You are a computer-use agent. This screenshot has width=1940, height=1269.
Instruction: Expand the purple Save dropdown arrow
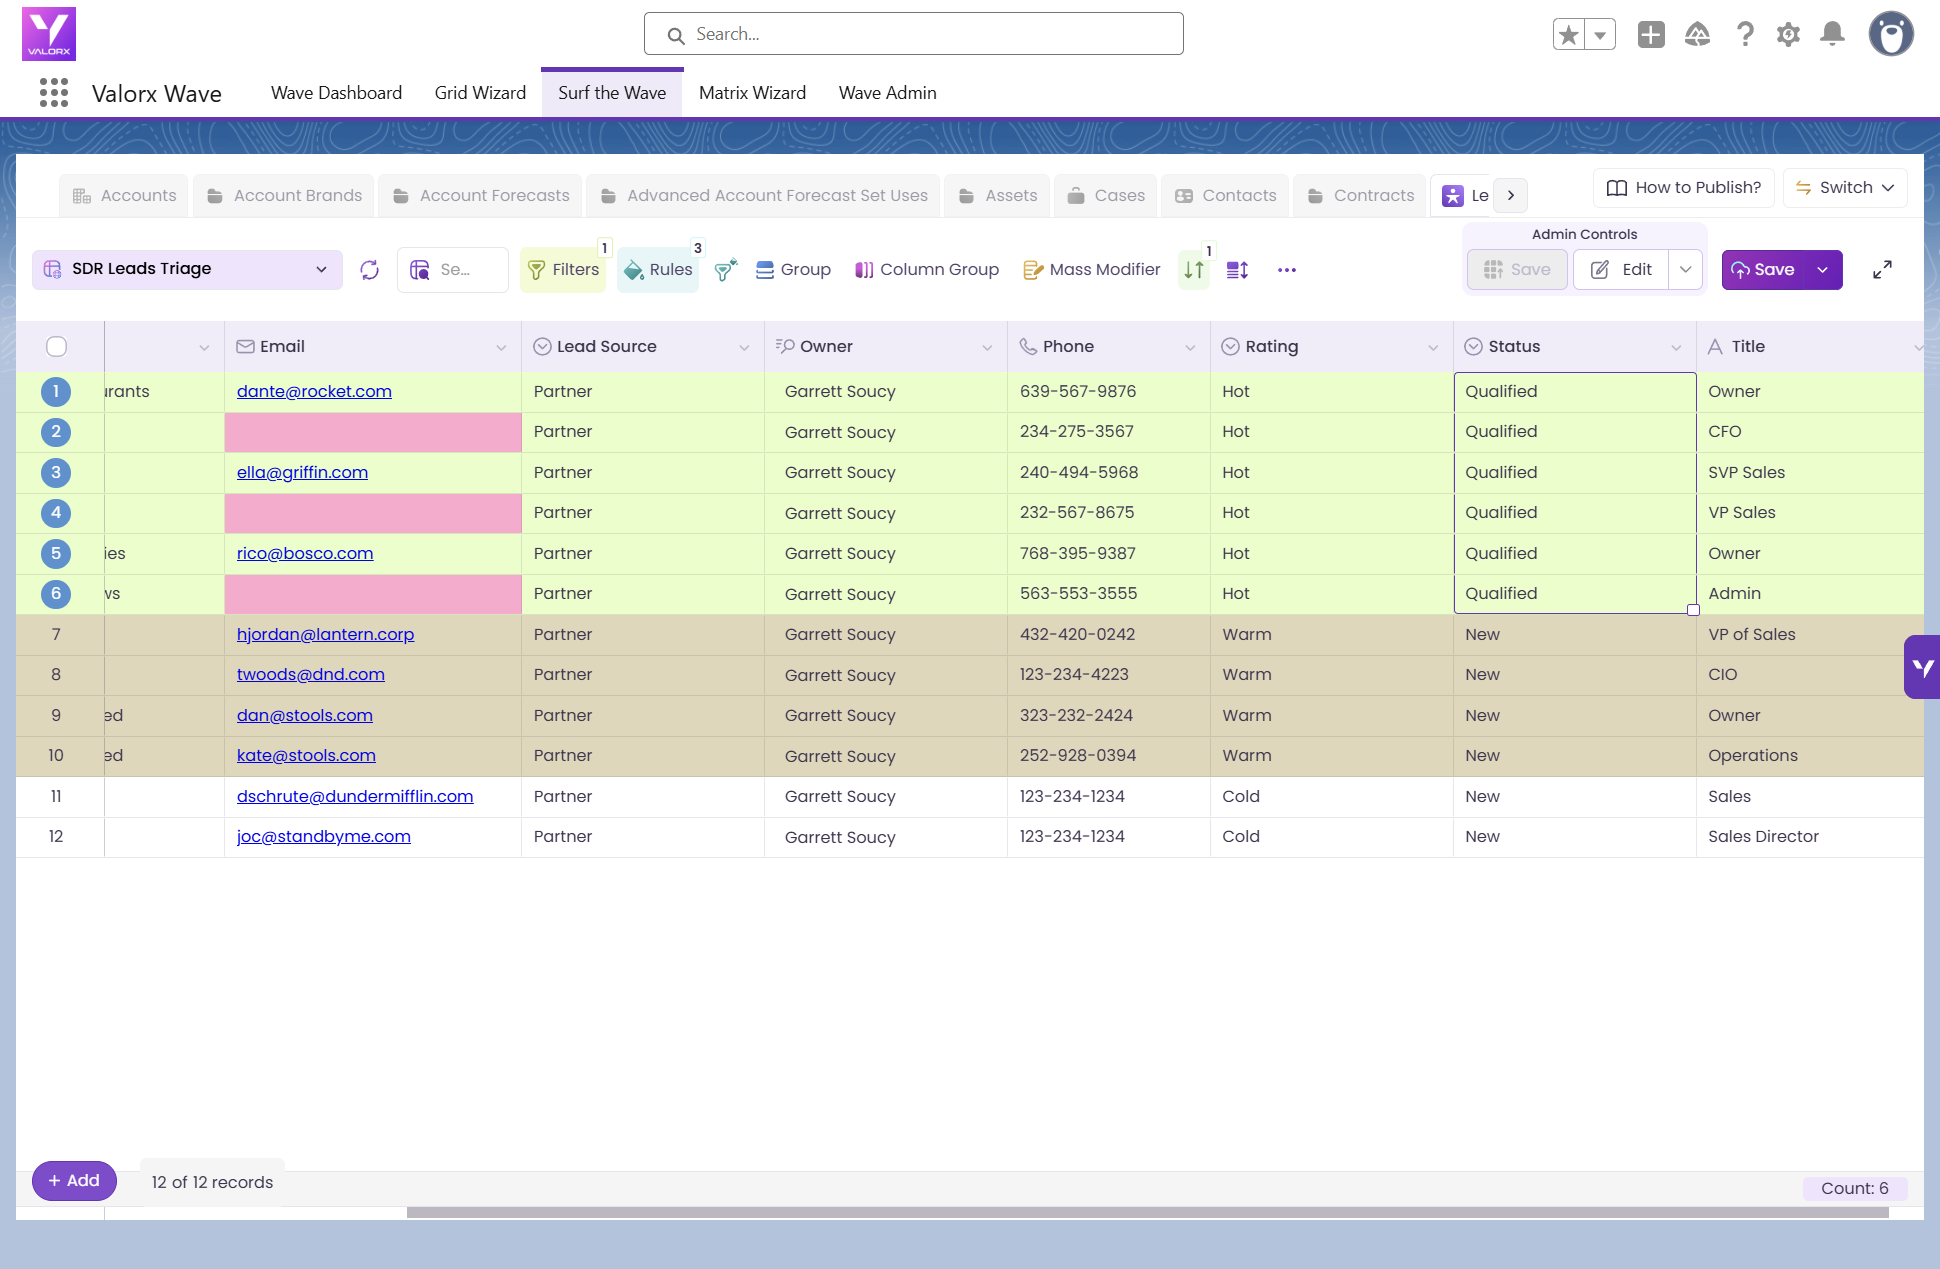(1824, 270)
